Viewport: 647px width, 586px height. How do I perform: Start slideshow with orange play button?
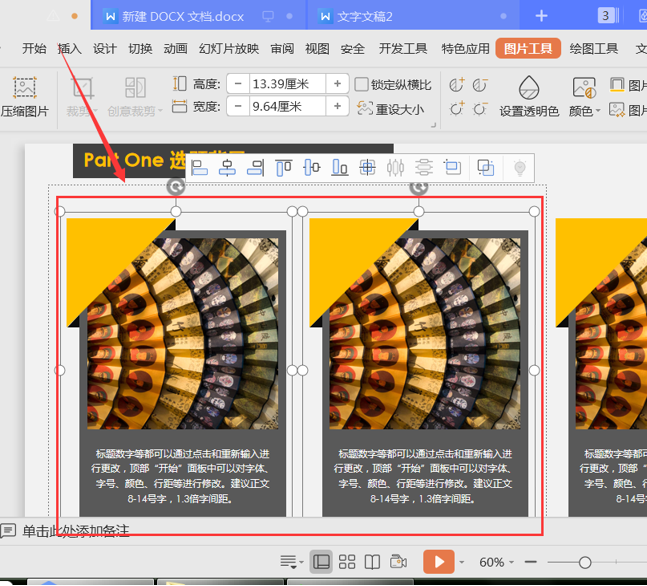(438, 562)
